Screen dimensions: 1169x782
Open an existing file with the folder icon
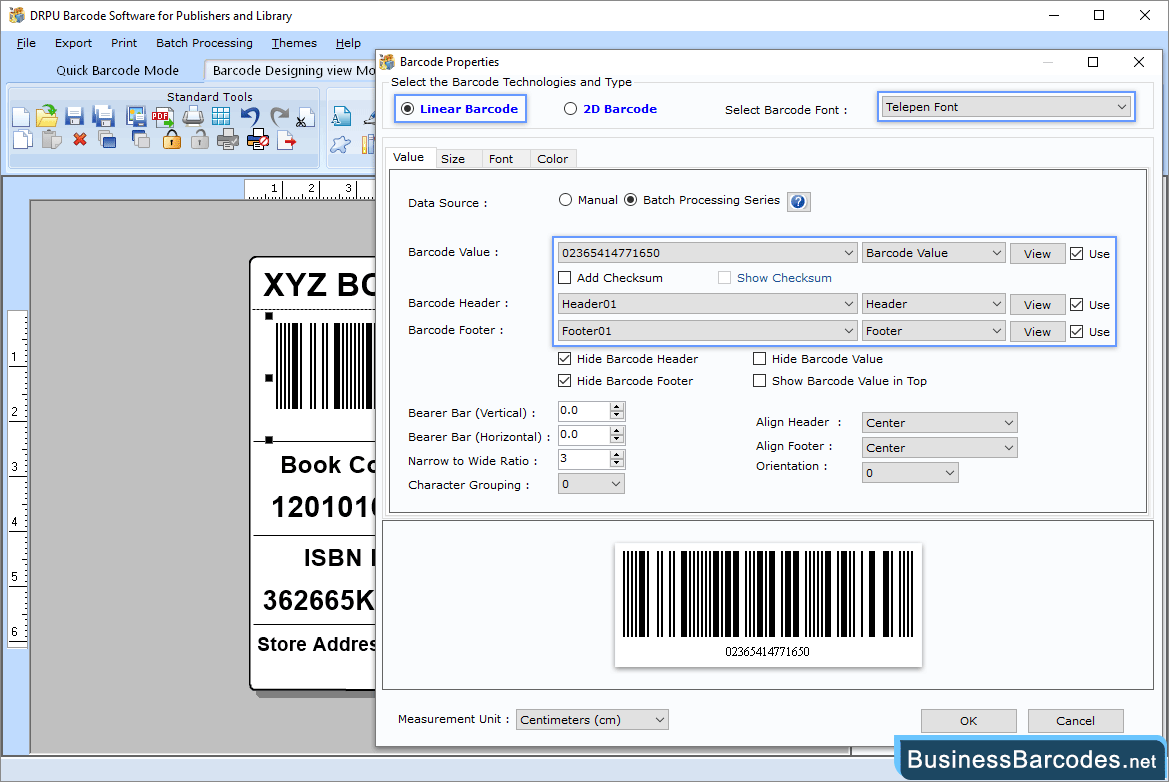coord(46,116)
